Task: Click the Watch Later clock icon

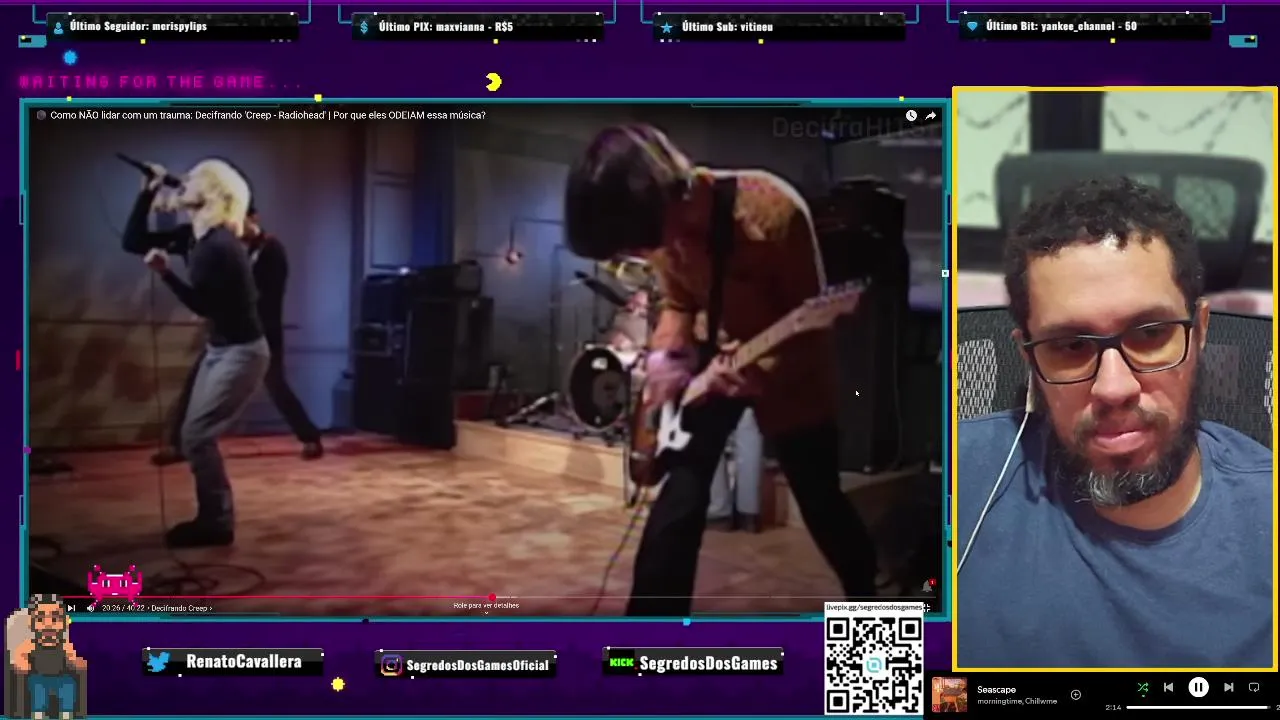Action: tap(911, 116)
